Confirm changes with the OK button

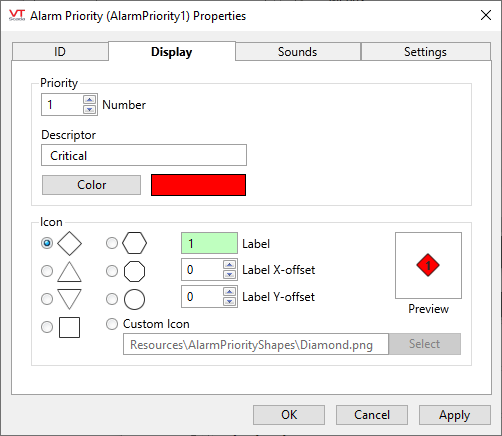[x=289, y=415]
